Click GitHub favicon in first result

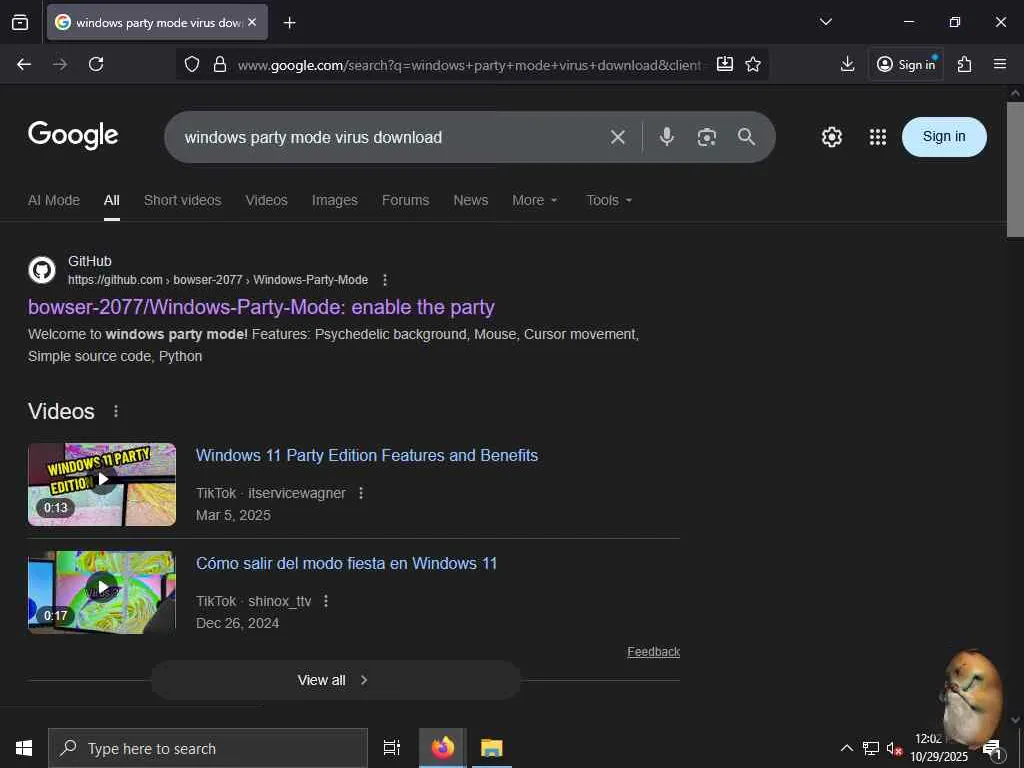coord(42,270)
